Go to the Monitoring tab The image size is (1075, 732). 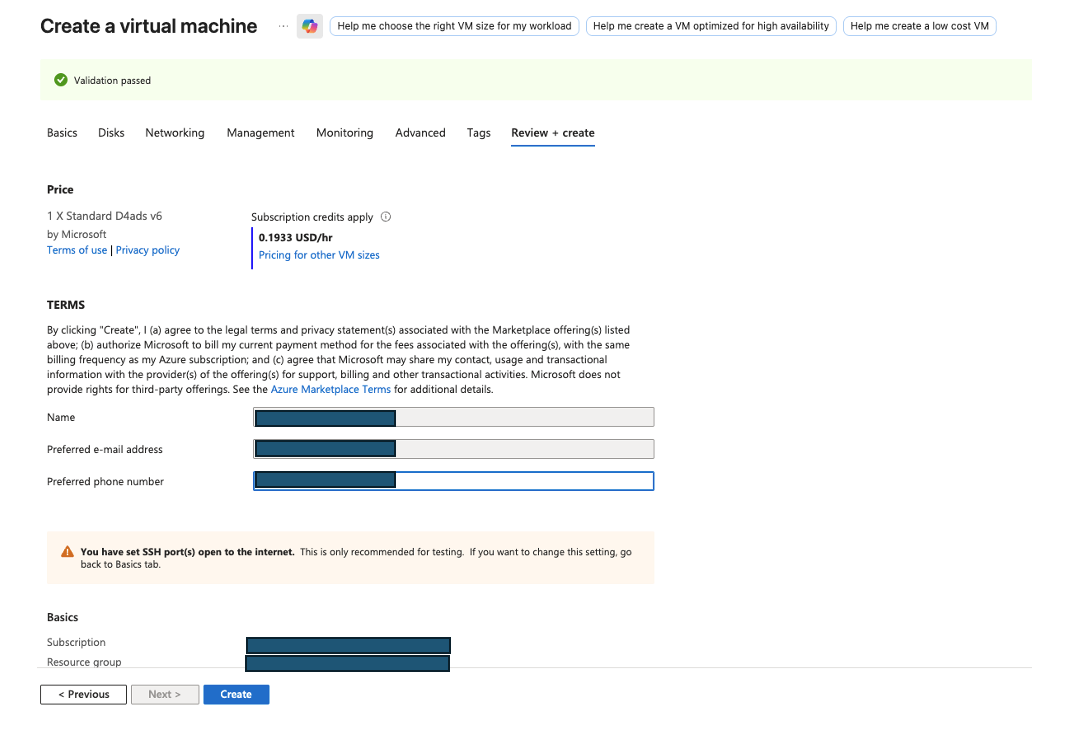[x=345, y=133]
